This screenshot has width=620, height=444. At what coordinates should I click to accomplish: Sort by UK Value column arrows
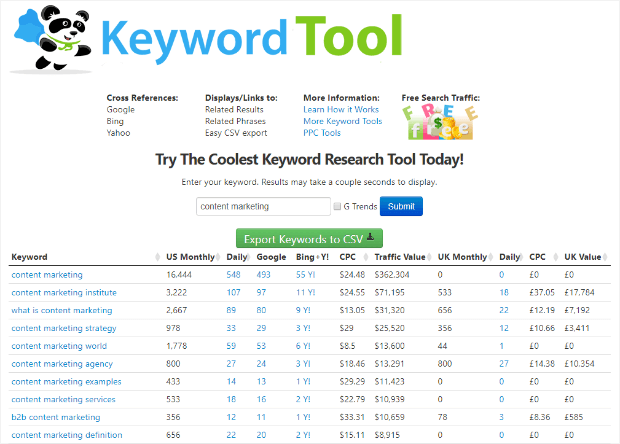pos(605,257)
